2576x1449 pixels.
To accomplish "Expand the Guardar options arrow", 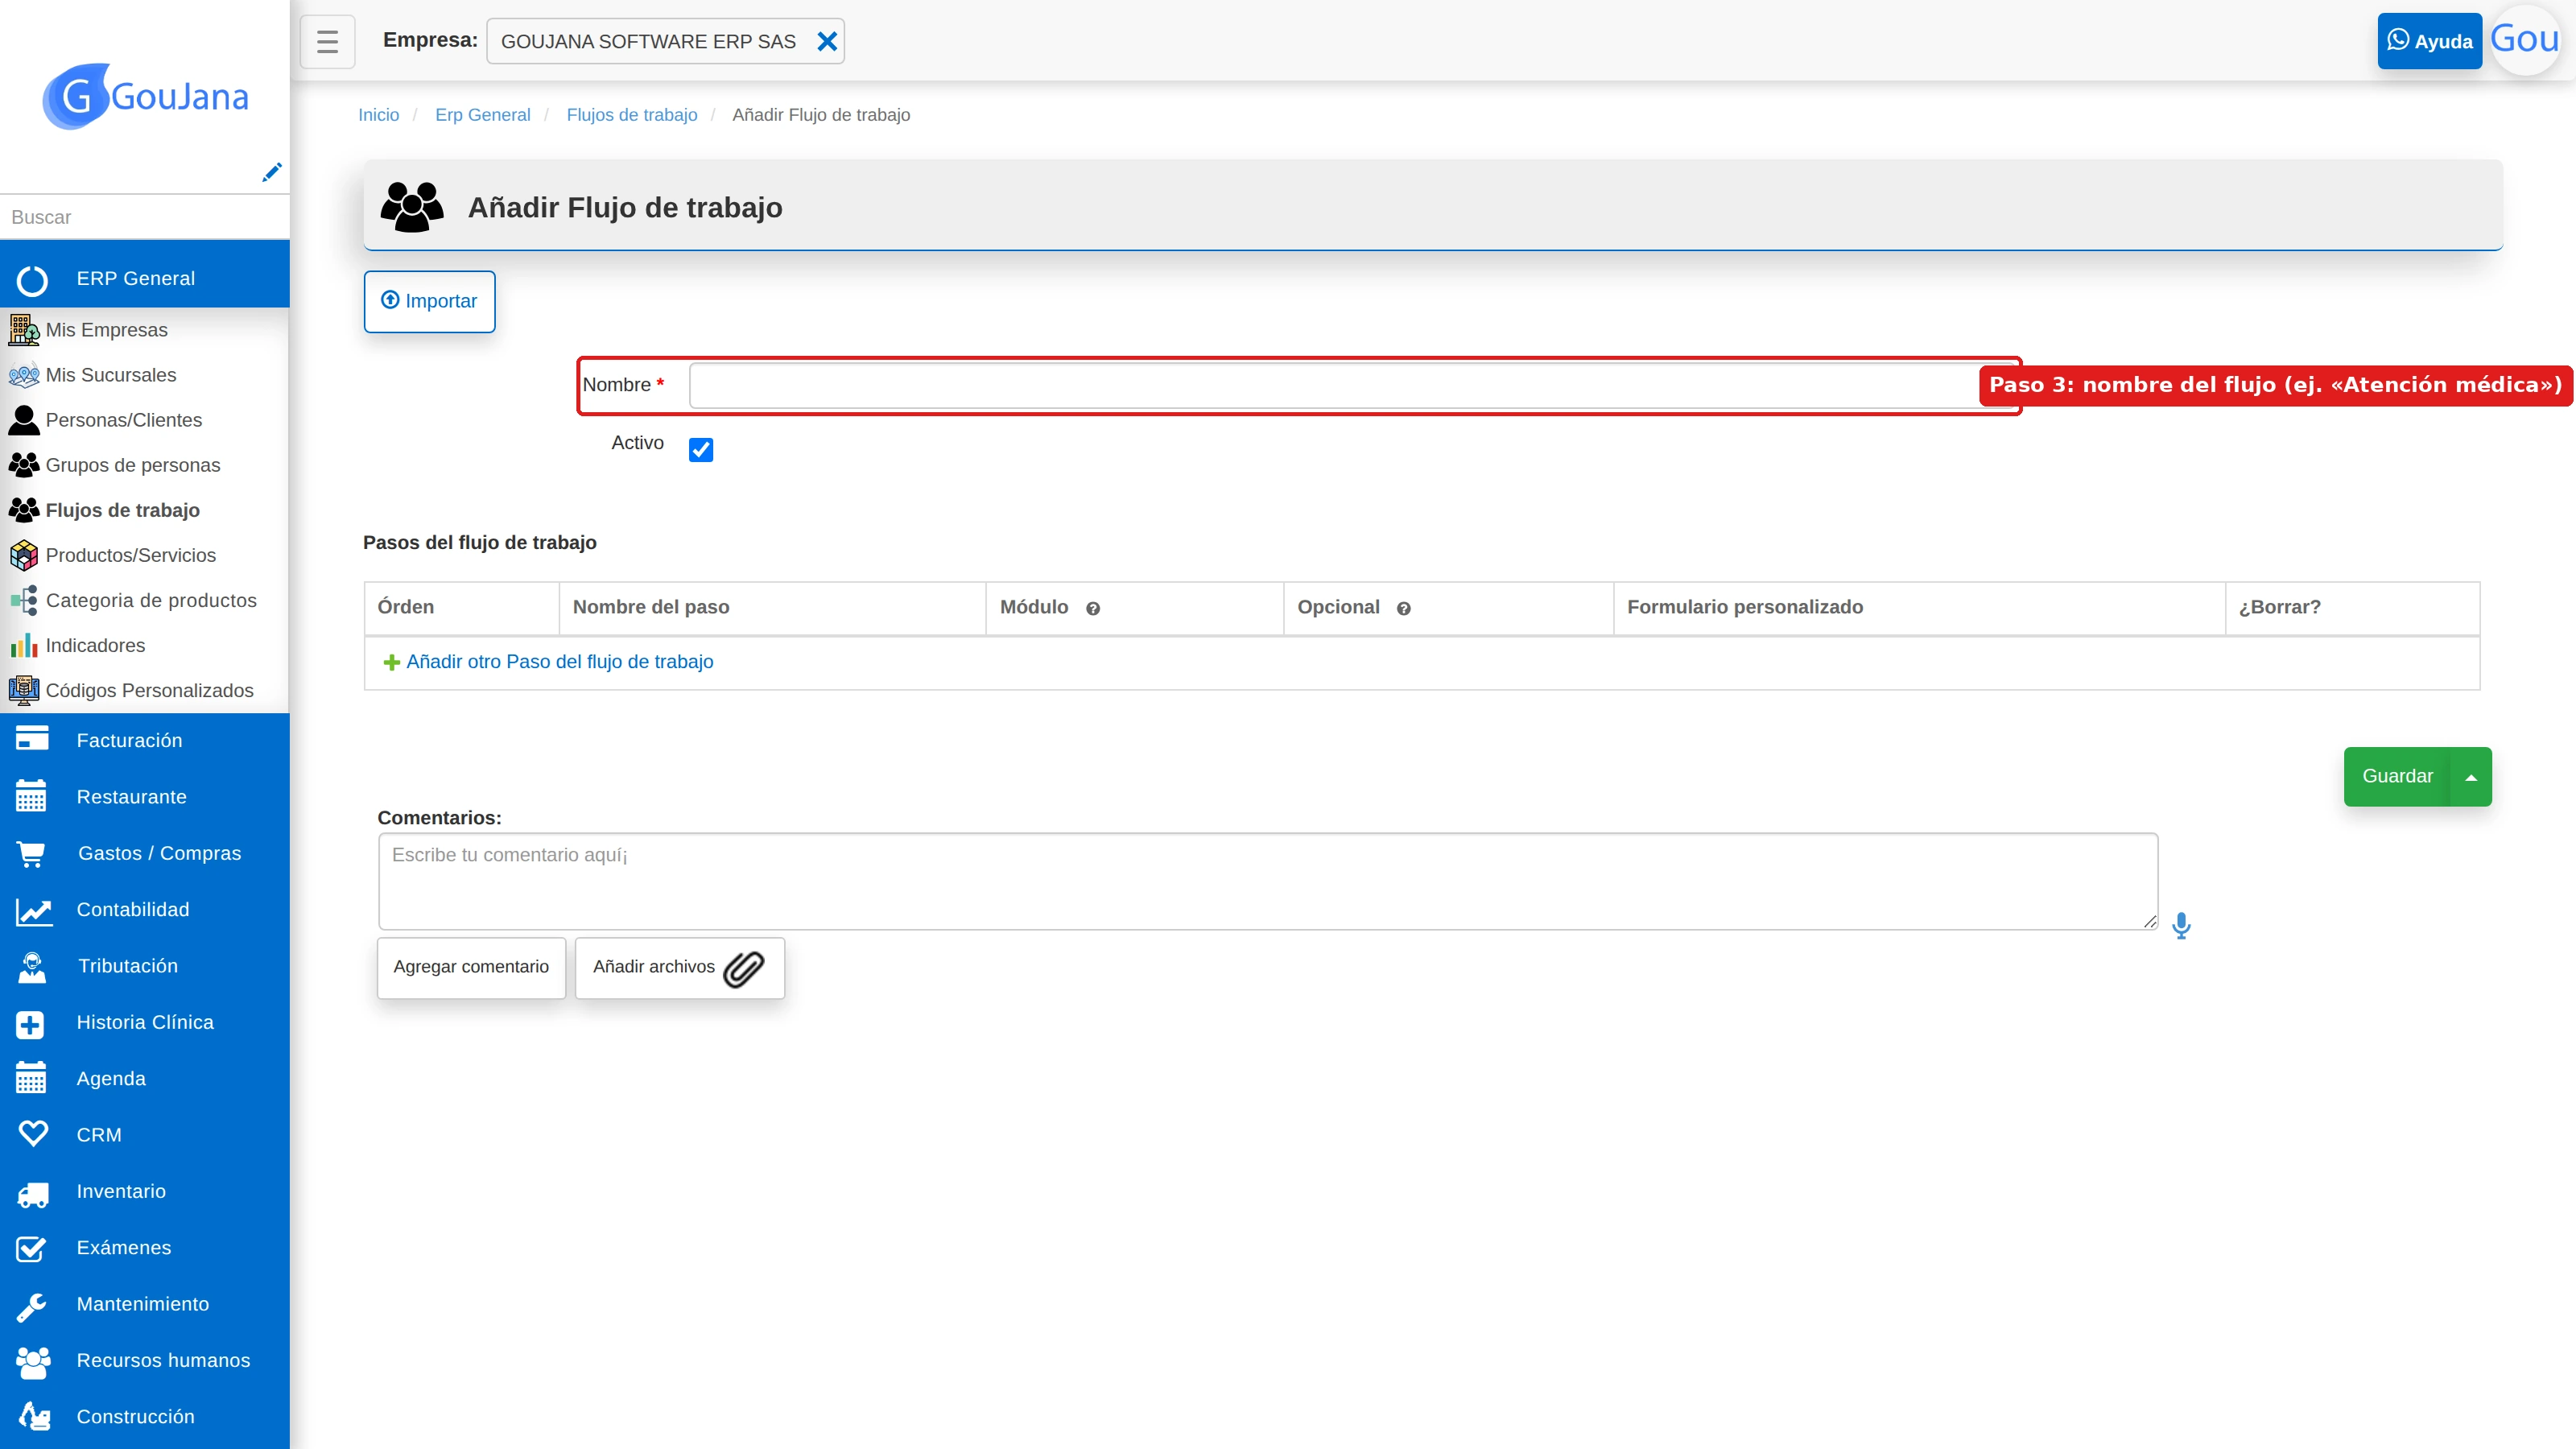I will tap(2471, 777).
